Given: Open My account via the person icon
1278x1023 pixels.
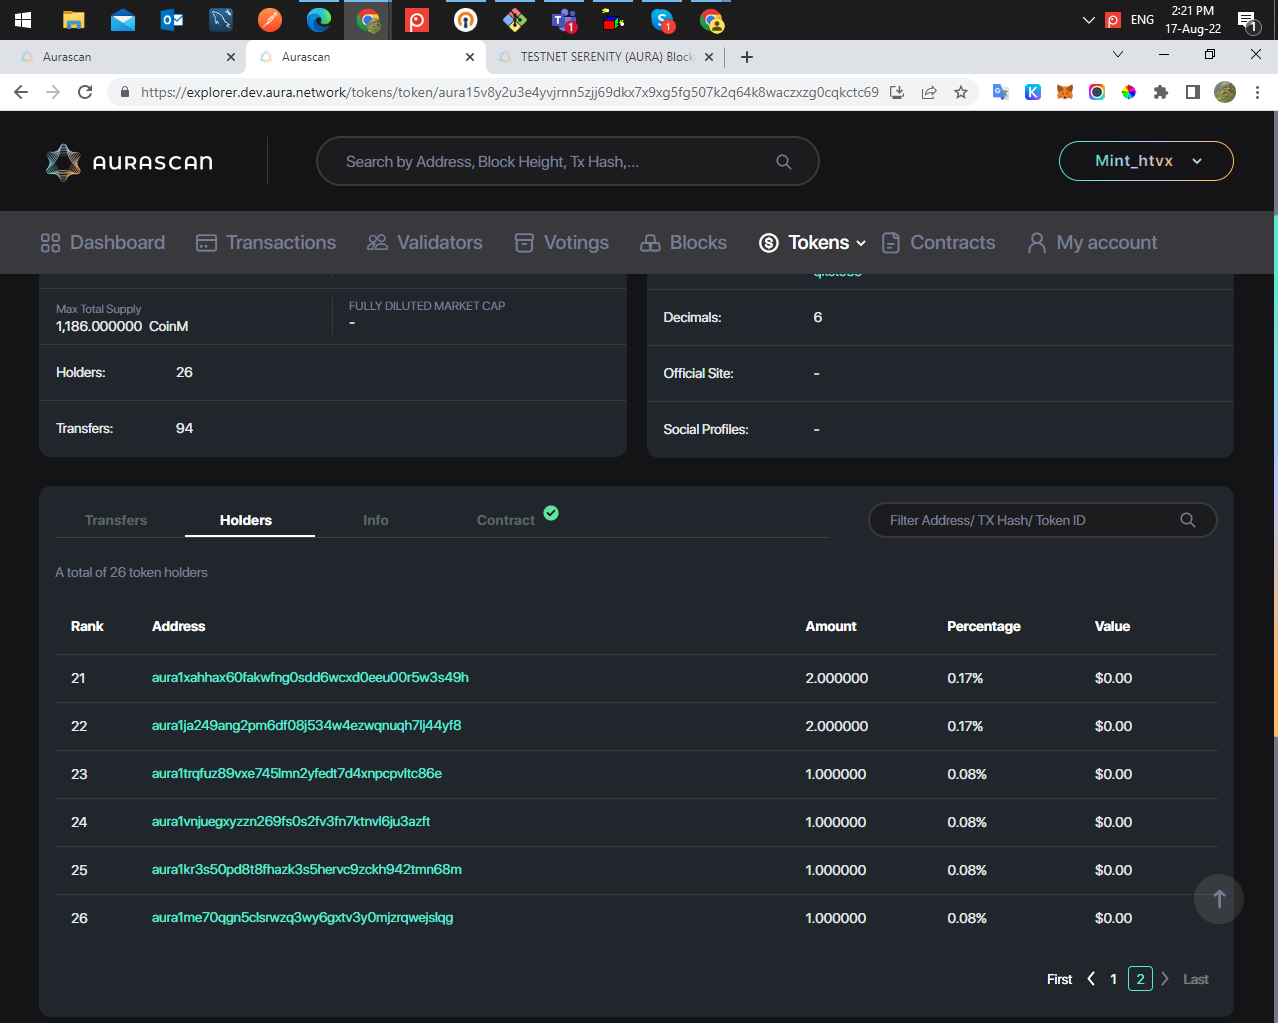Looking at the screenshot, I should point(1036,242).
